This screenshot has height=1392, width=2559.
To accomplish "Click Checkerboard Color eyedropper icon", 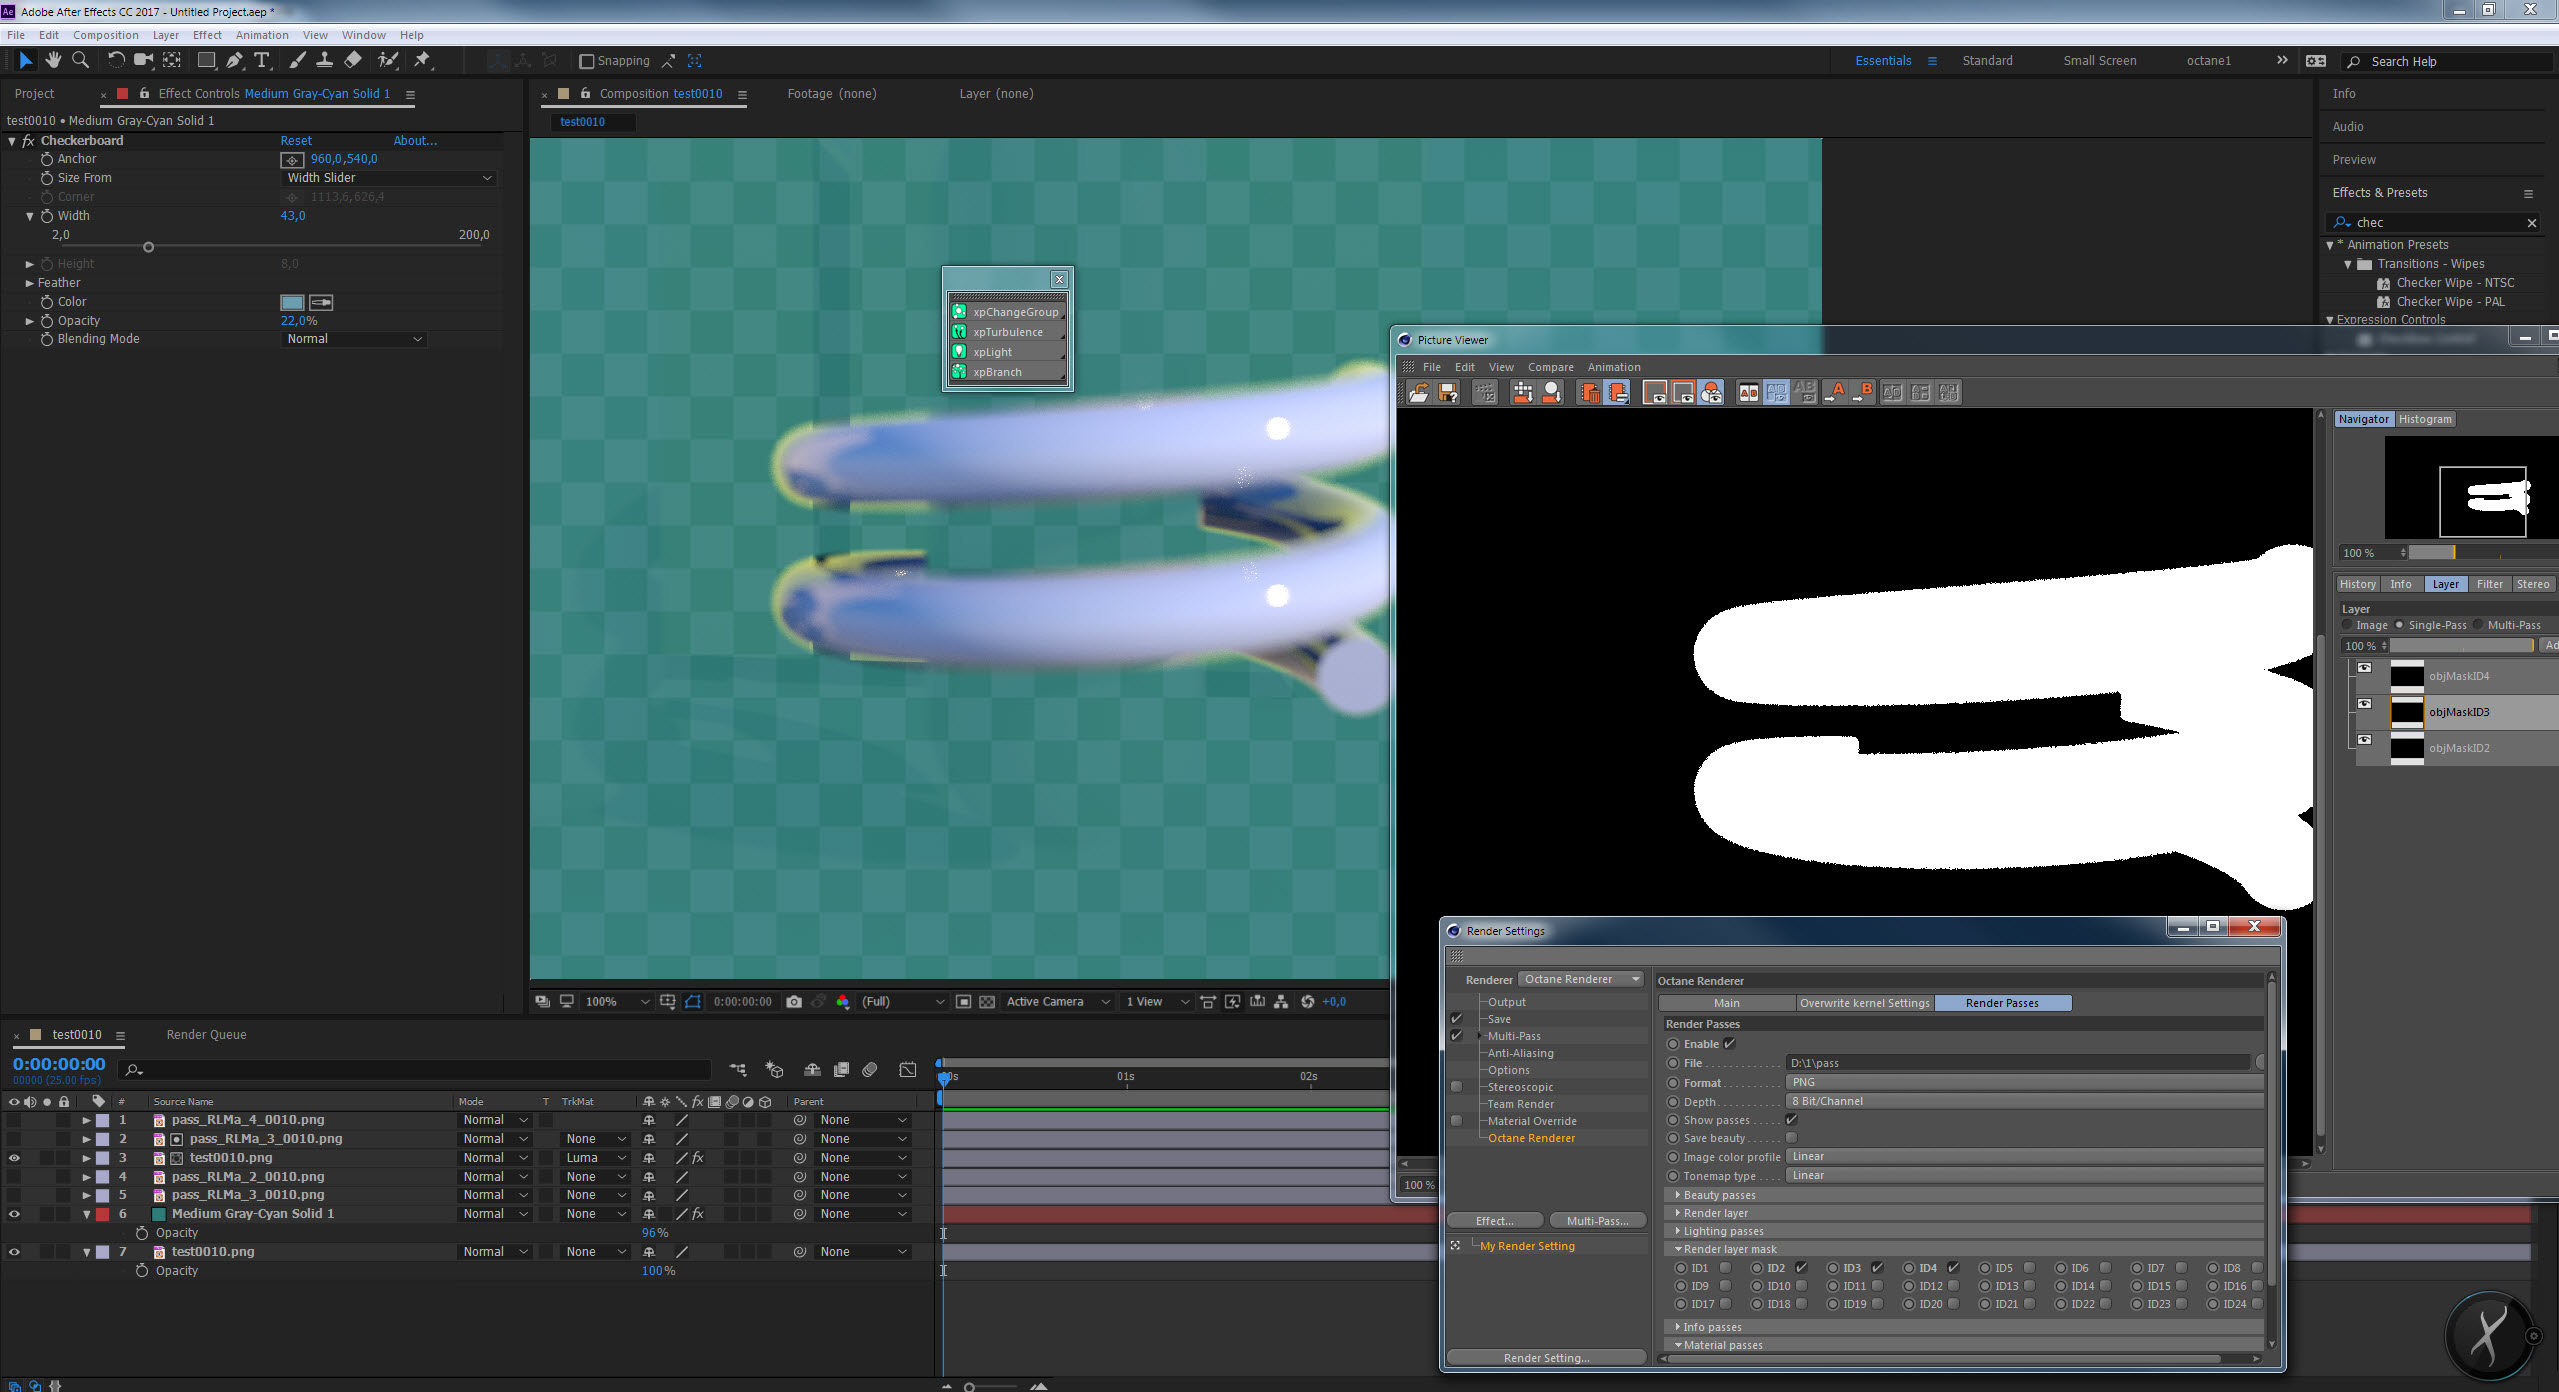I will pyautogui.click(x=321, y=302).
